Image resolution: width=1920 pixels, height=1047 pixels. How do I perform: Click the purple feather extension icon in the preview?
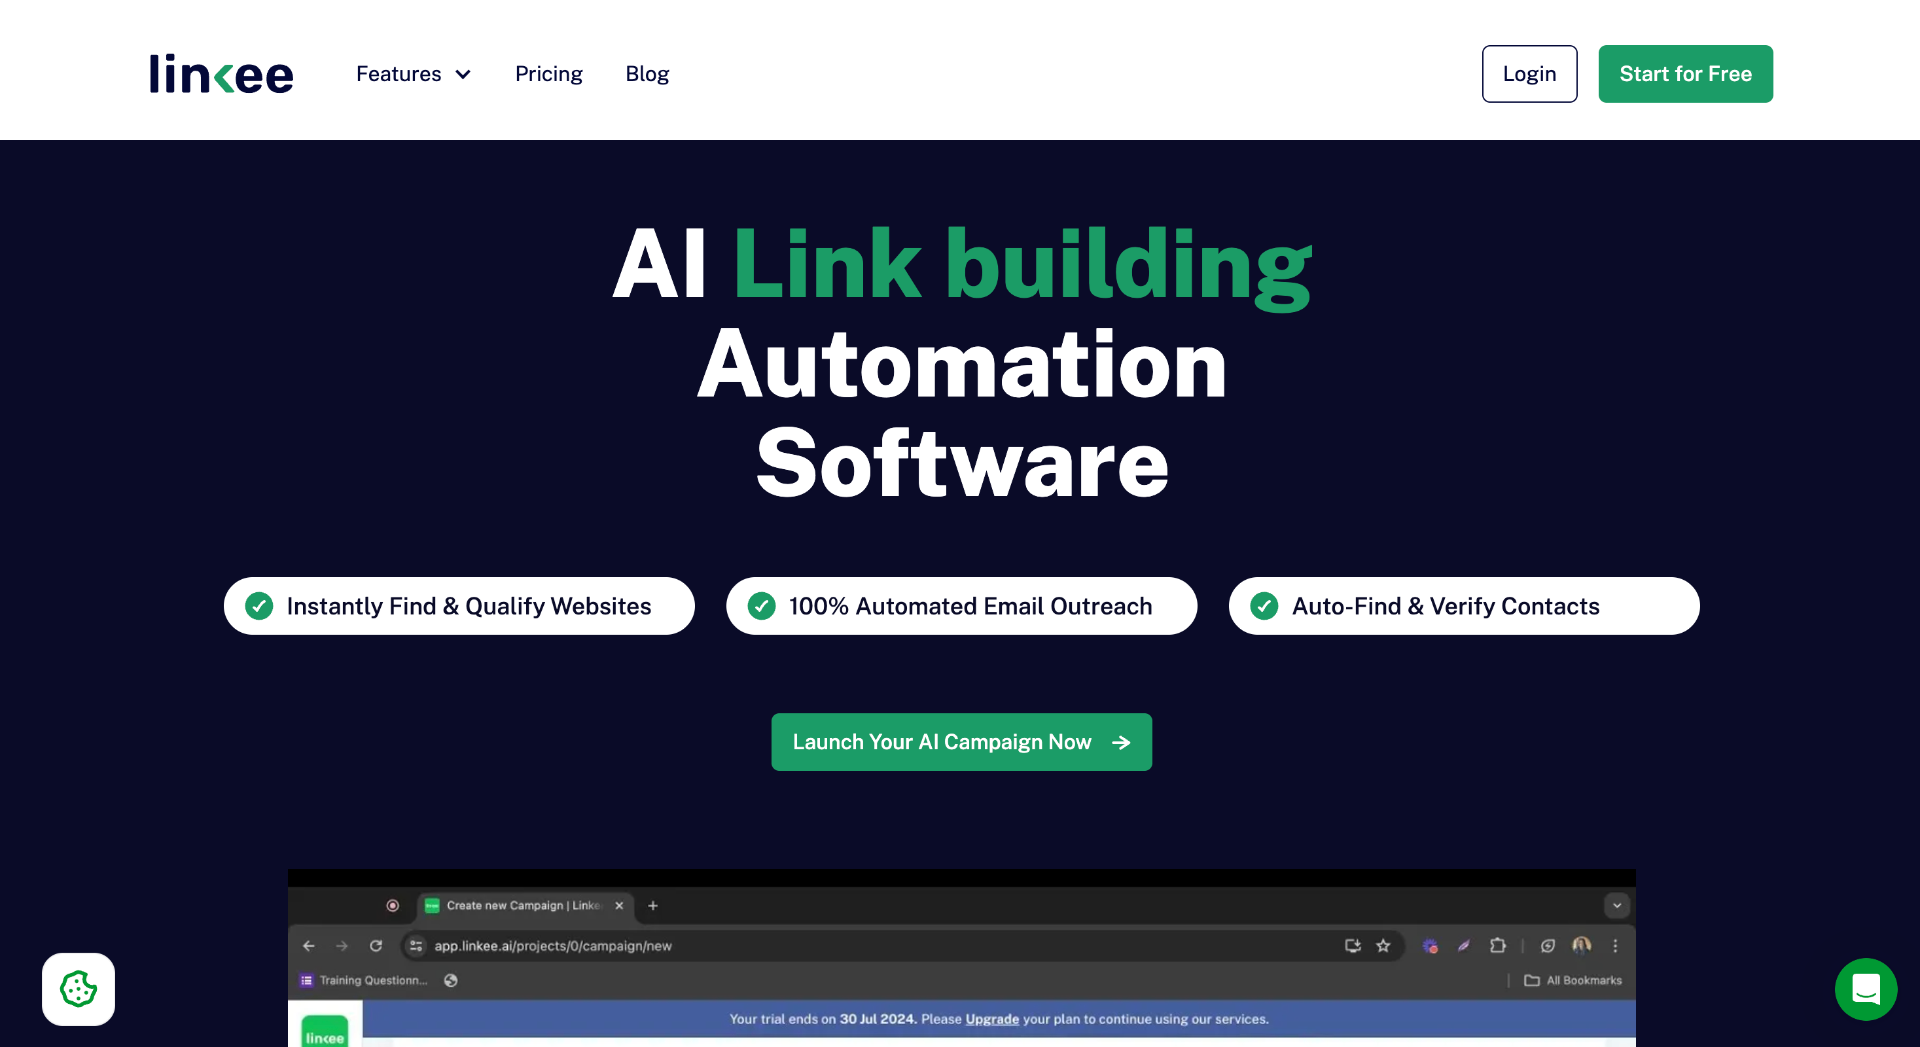pyautogui.click(x=1464, y=946)
